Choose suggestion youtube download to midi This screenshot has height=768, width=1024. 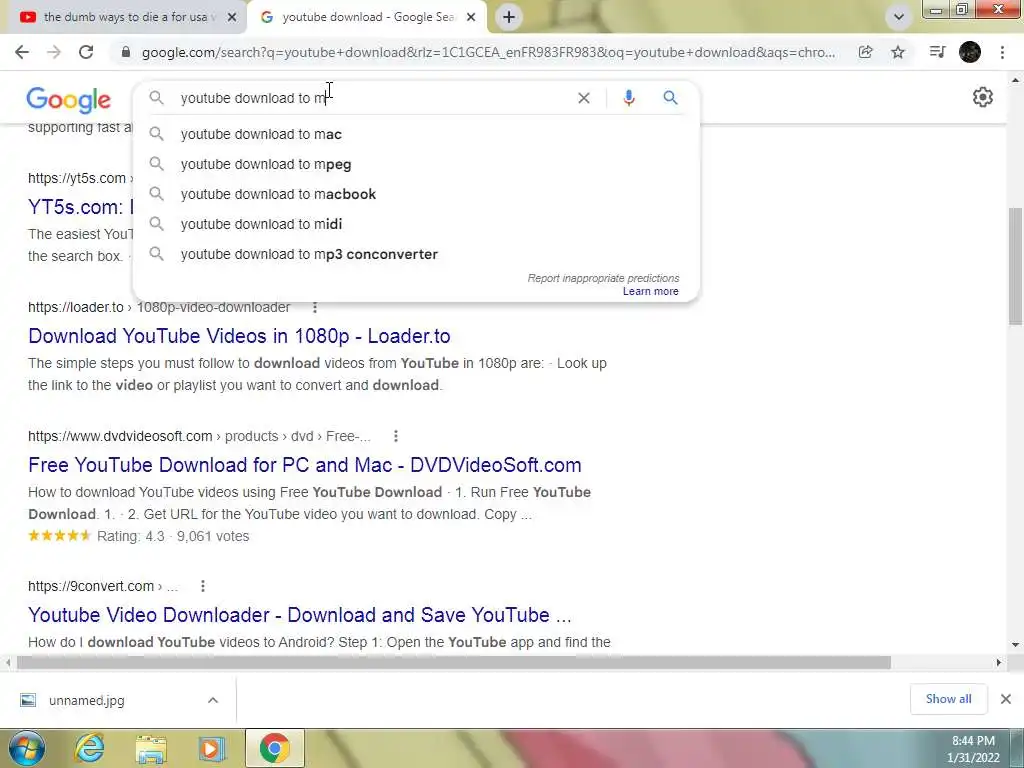pos(416,224)
